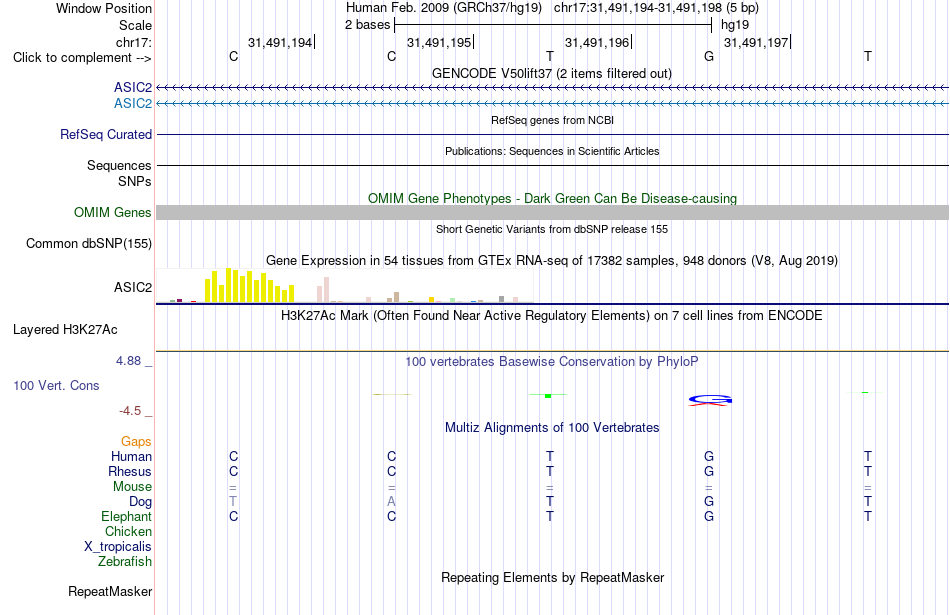
Task: Click the 'Sequences' track label
Action: click(119, 165)
